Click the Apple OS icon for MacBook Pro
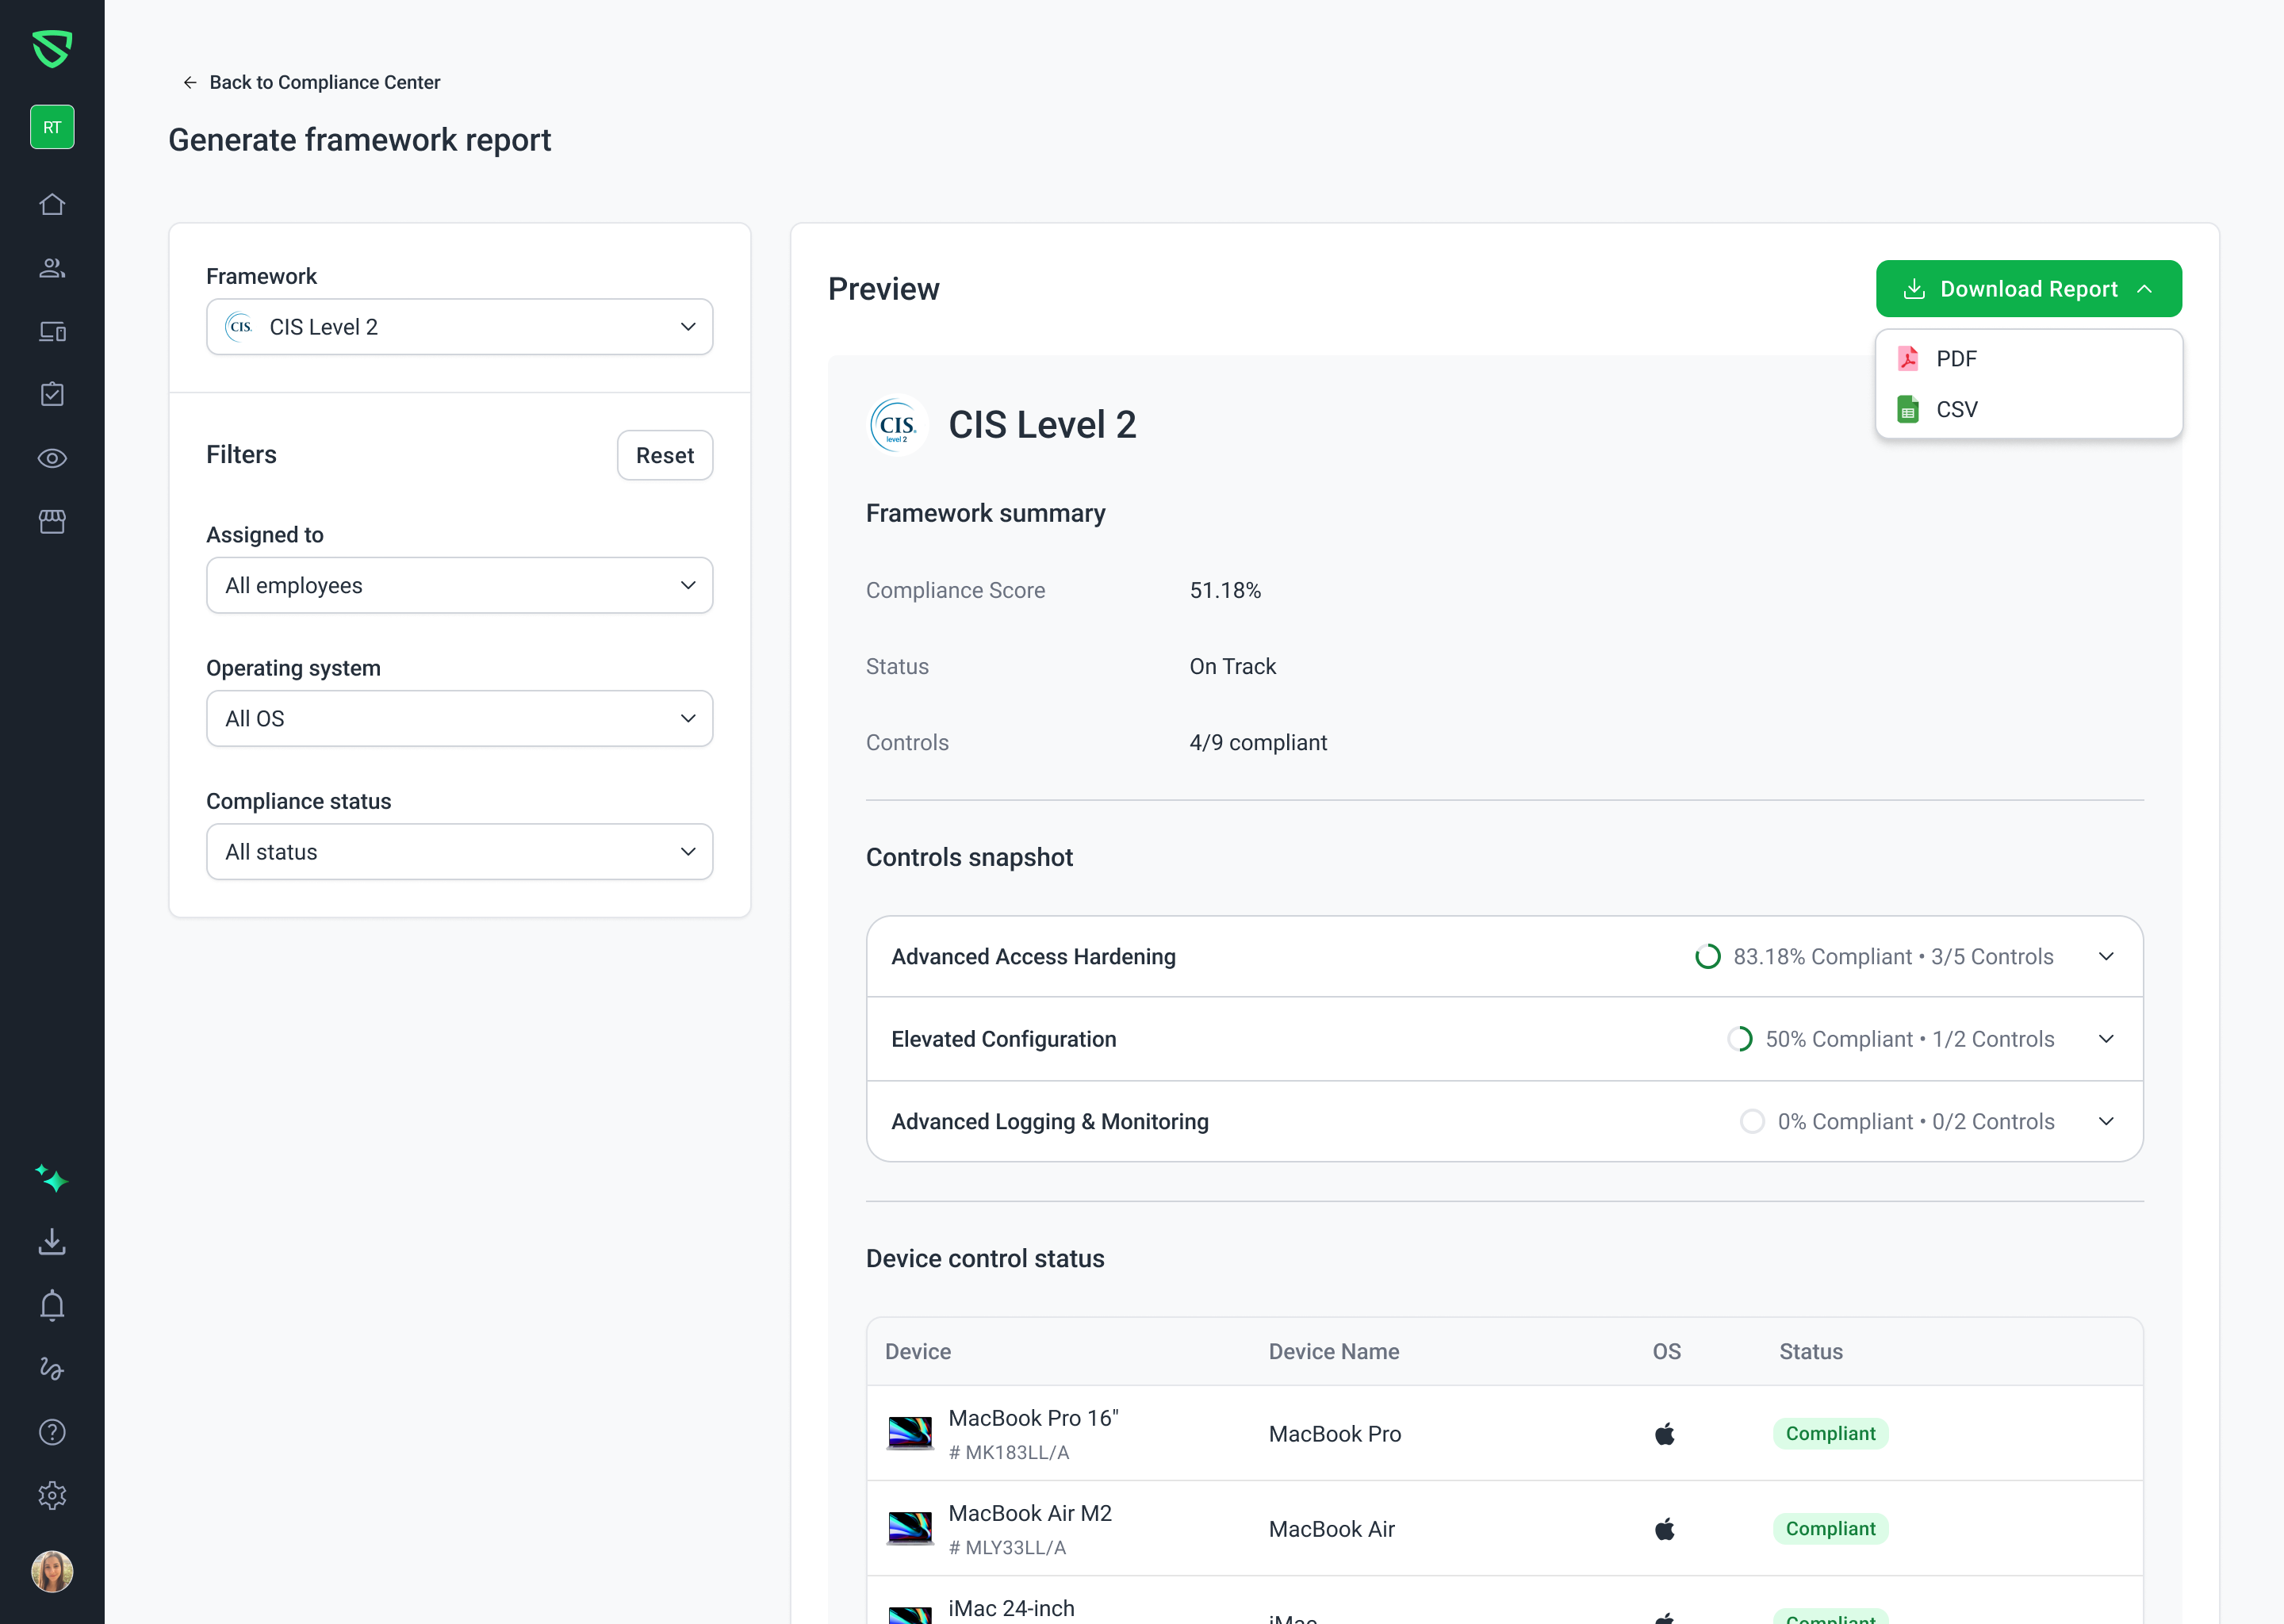 (1665, 1434)
